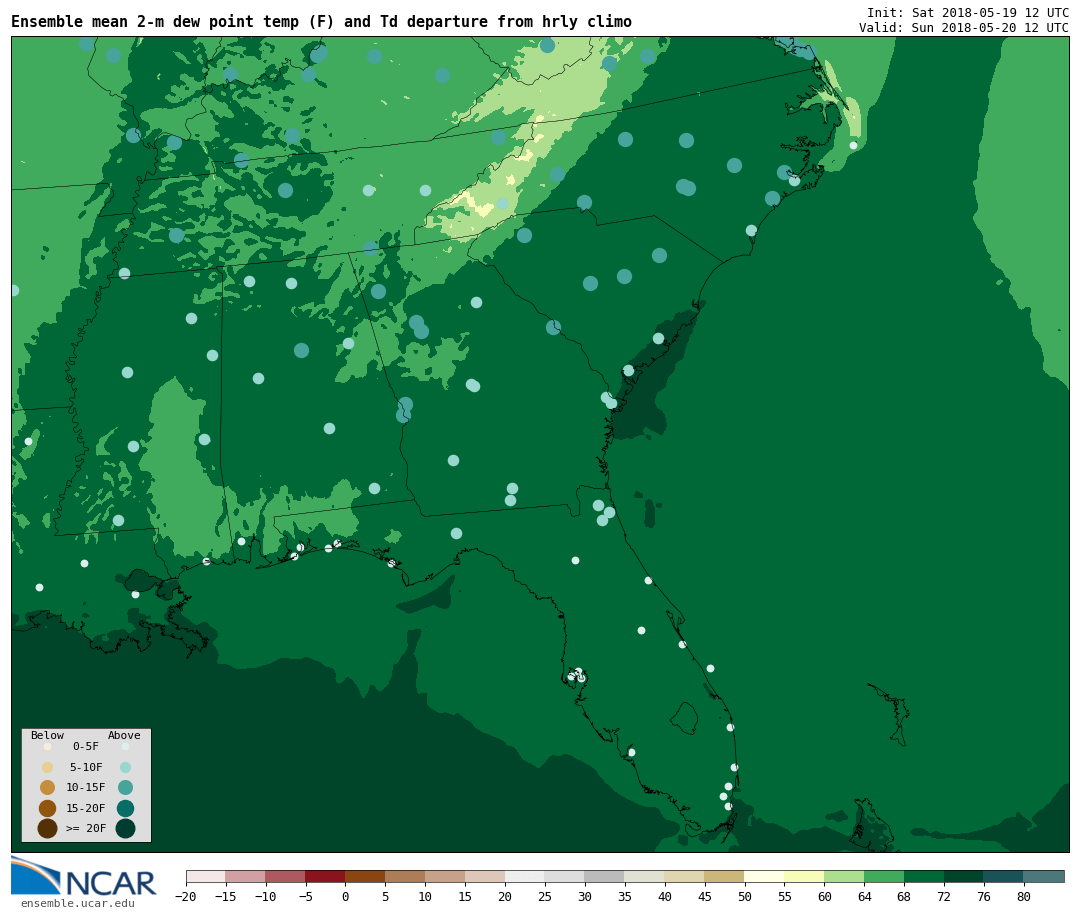1080x915 pixels.
Task: Click the color bar swatch between -15 and -10
Action: click(246, 876)
